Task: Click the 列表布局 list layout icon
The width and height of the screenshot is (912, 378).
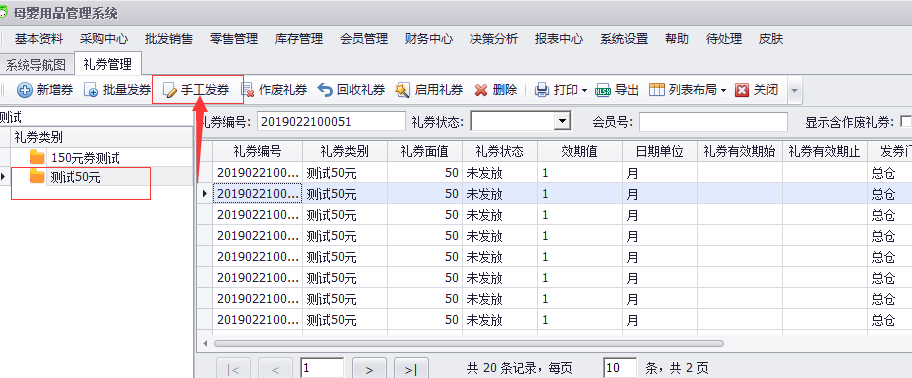Action: 657,90
